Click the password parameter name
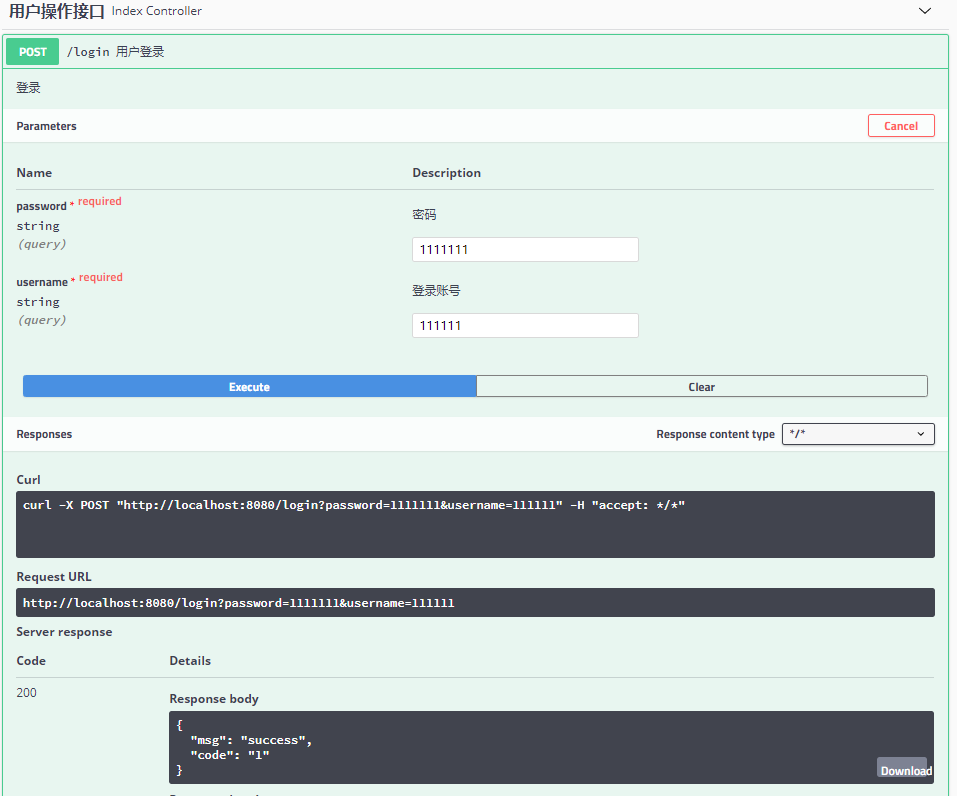957x796 pixels. (42, 206)
